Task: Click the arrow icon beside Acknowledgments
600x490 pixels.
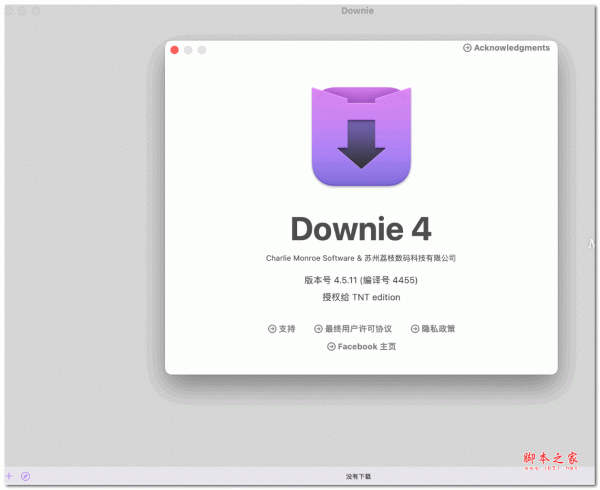Action: [467, 48]
